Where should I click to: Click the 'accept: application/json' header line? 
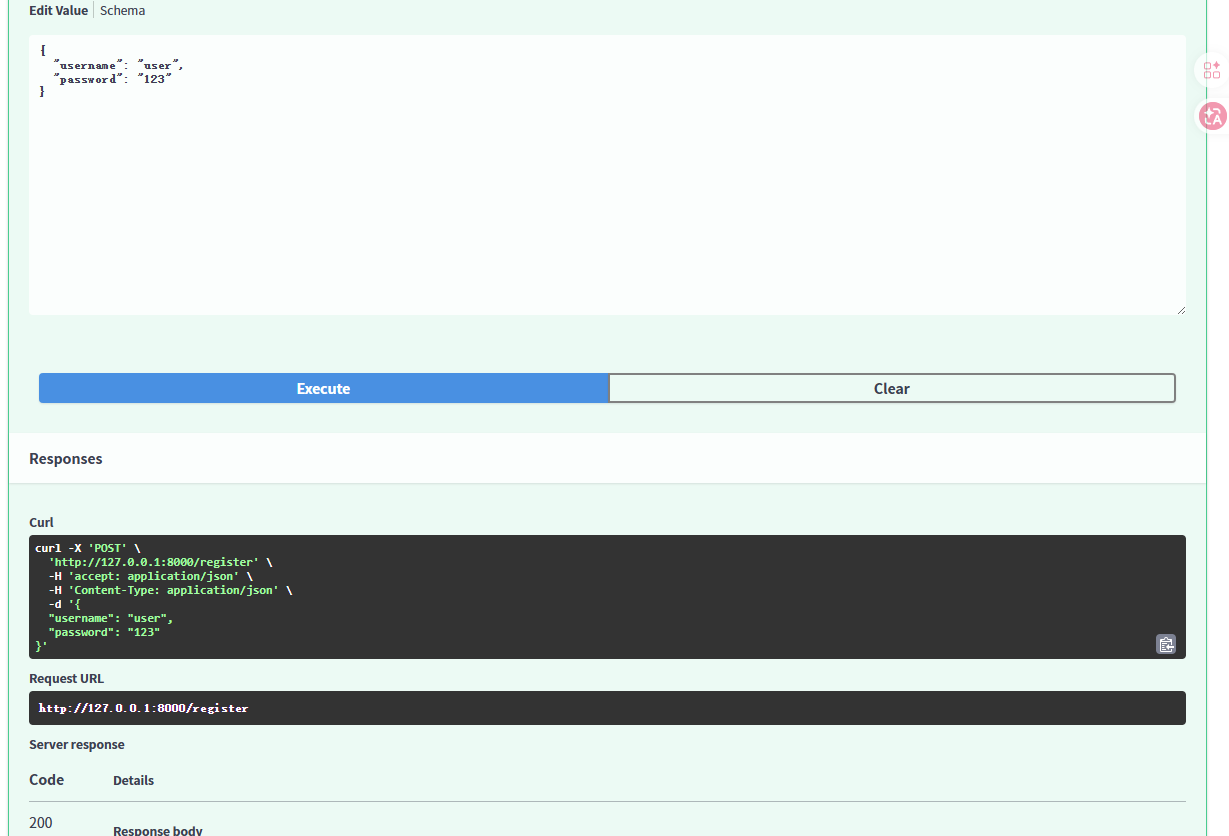pos(150,576)
